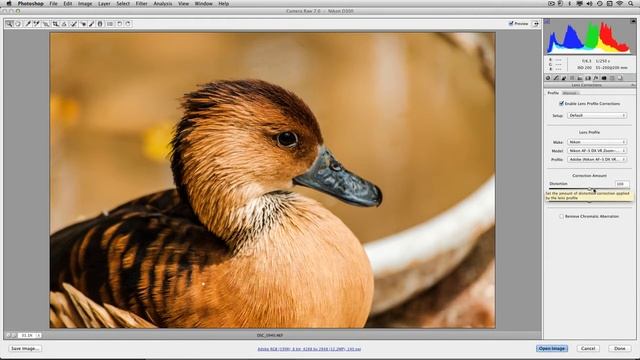Open the Filter menu
Image resolution: width=640 pixels, height=360 pixels.
(141, 4)
